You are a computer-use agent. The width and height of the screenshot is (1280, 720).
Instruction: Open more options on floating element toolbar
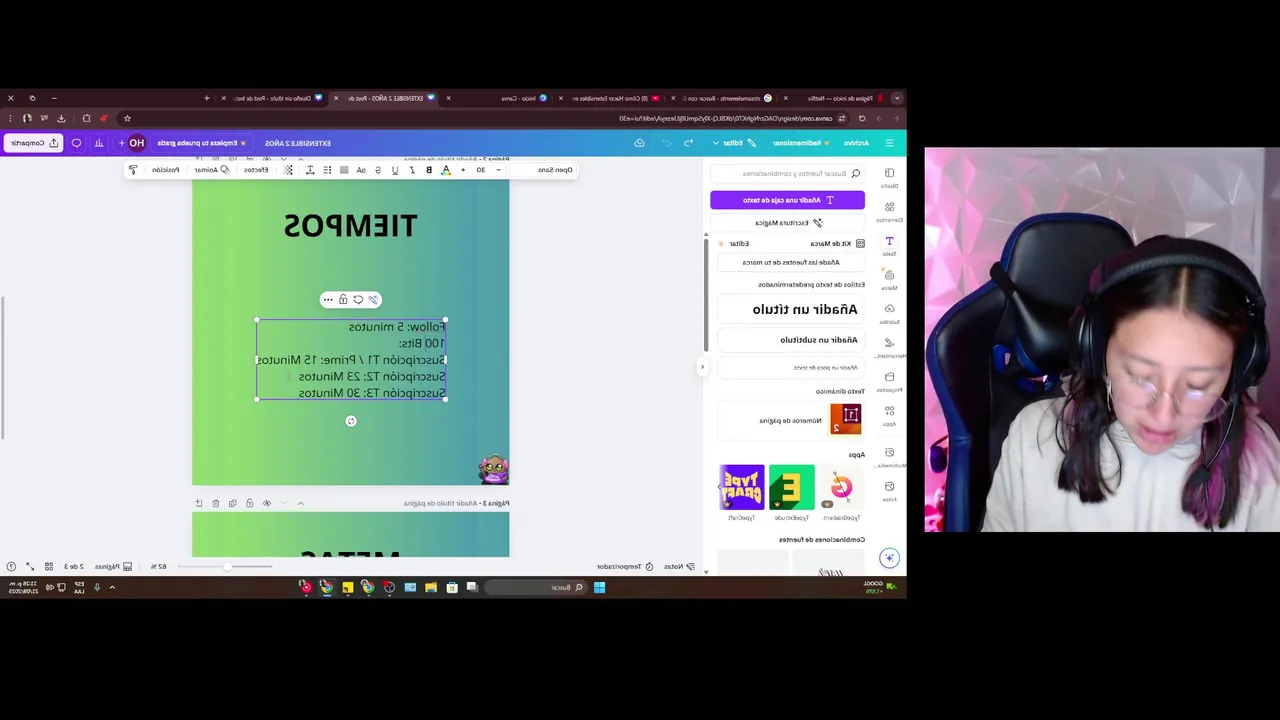(328, 299)
